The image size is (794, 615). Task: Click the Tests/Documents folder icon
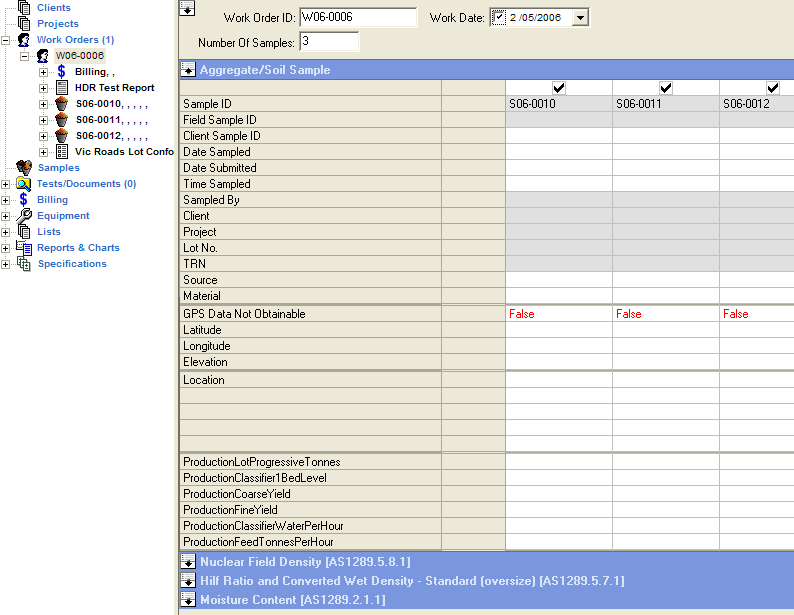(x=24, y=184)
